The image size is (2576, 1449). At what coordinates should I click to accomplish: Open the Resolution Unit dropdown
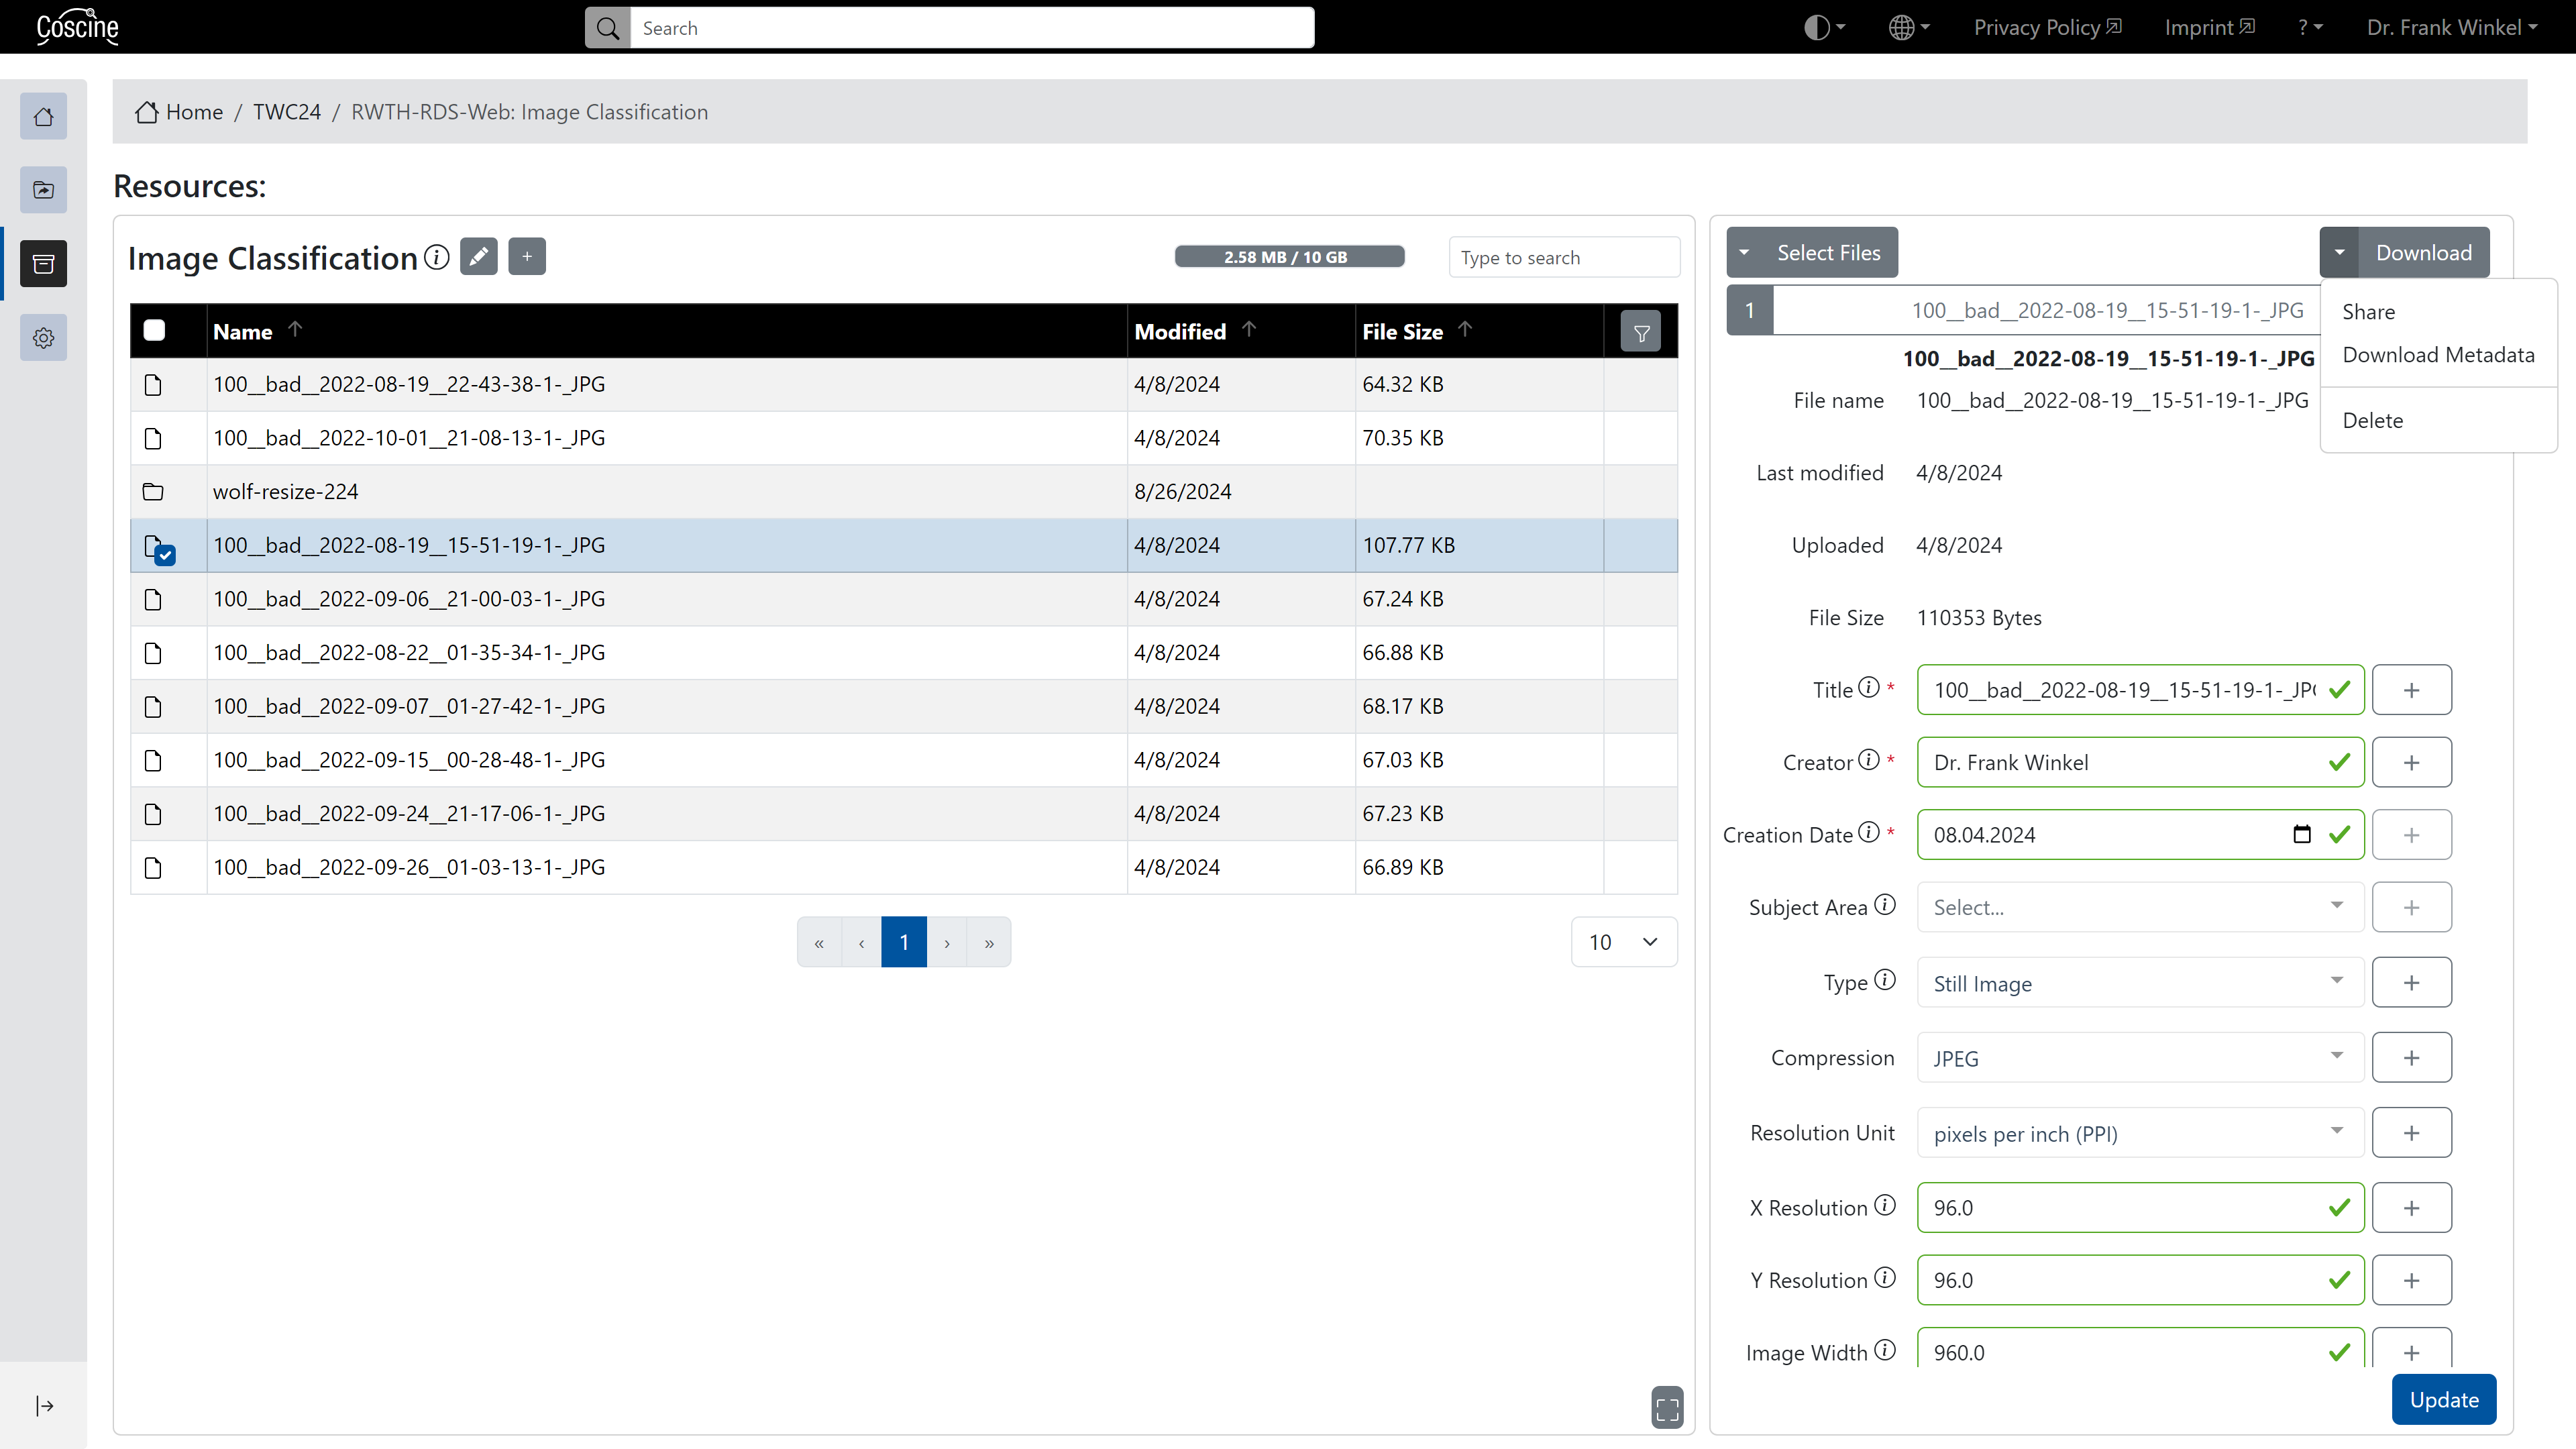tap(2140, 1133)
